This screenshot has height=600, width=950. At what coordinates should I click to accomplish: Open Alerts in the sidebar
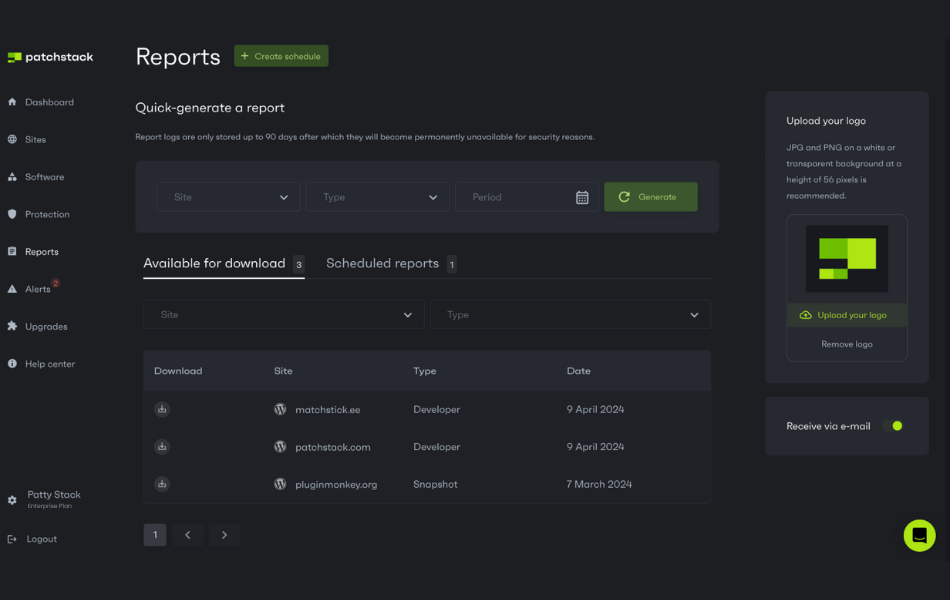[38, 289]
